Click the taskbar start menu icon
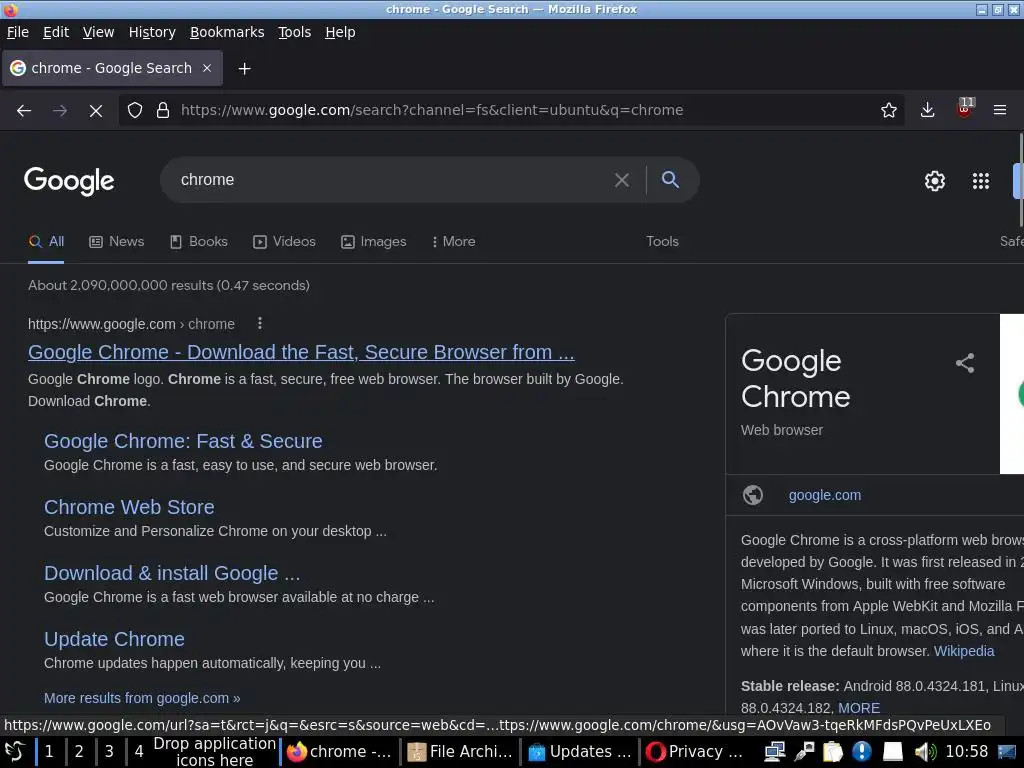 (x=15, y=752)
